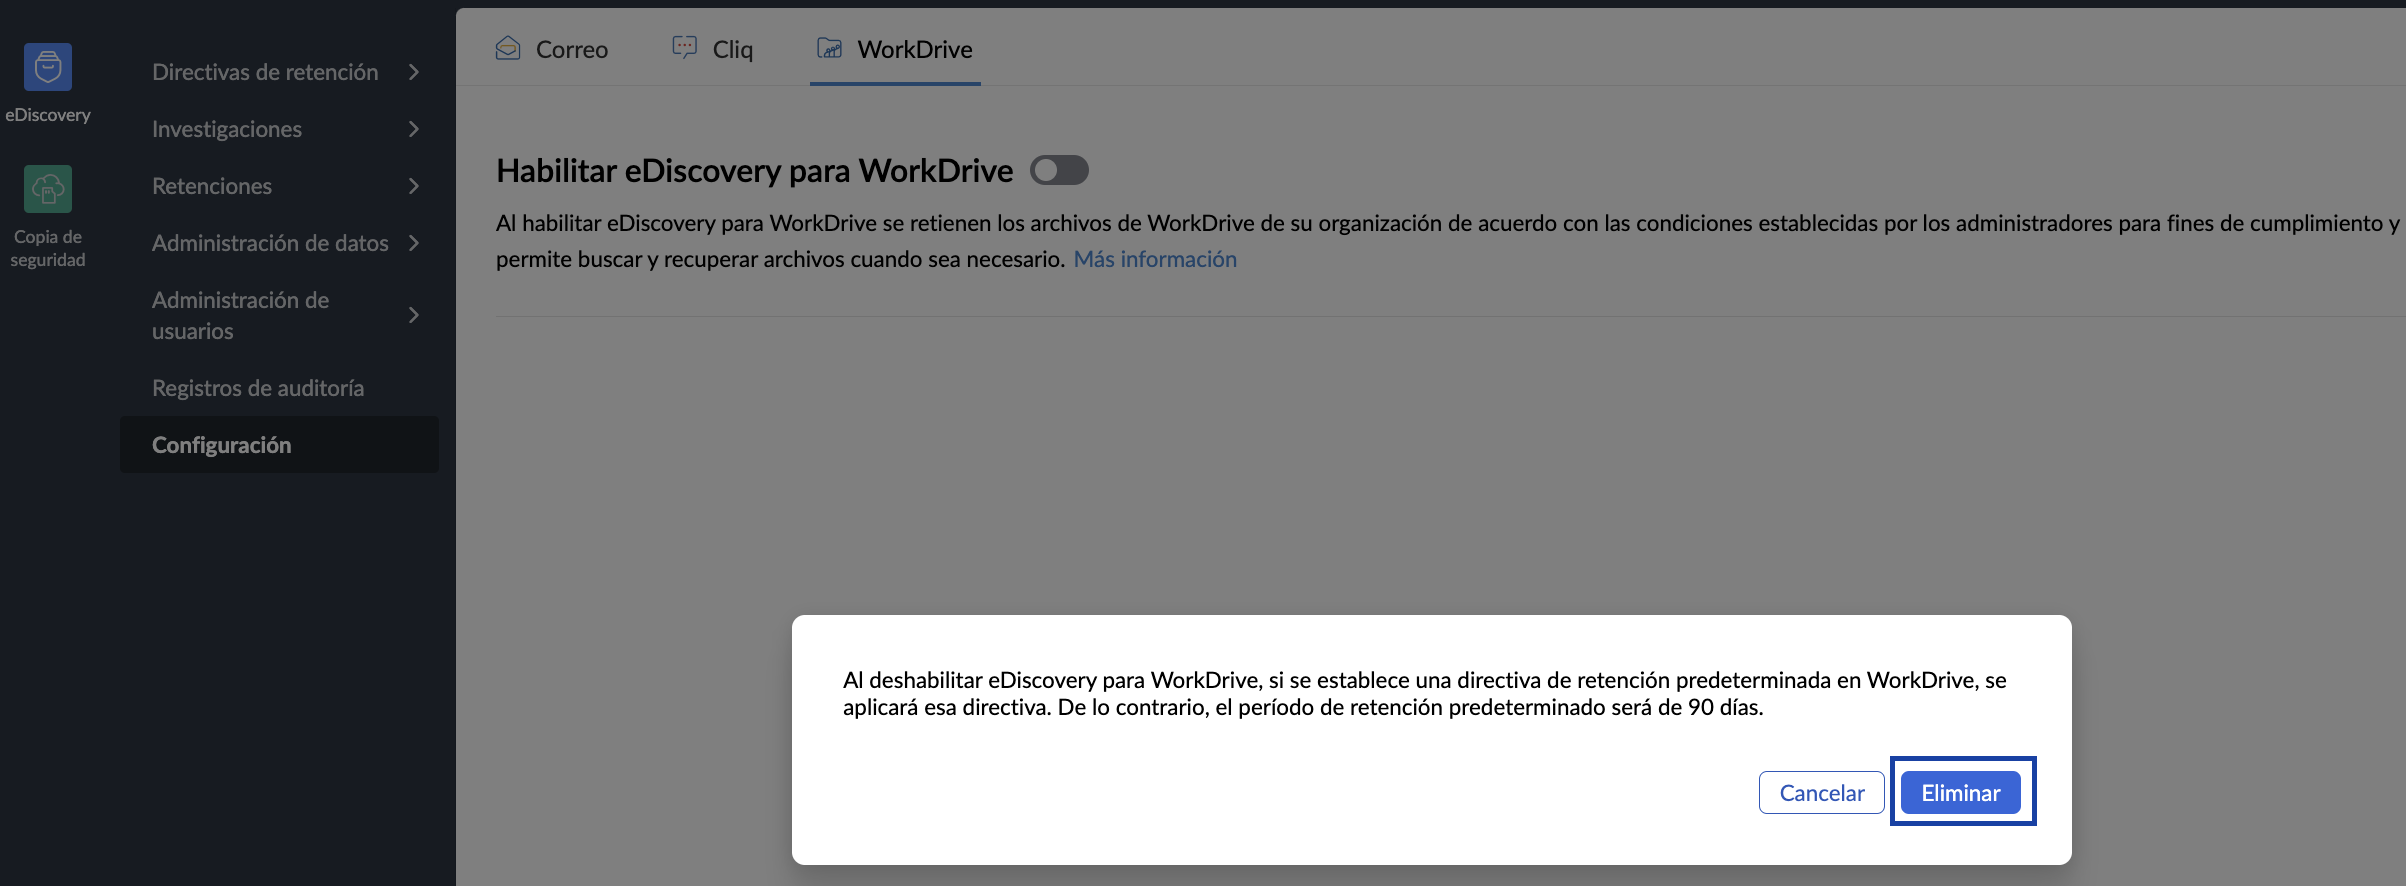Select Configuración in the sidebar

tap(280, 445)
